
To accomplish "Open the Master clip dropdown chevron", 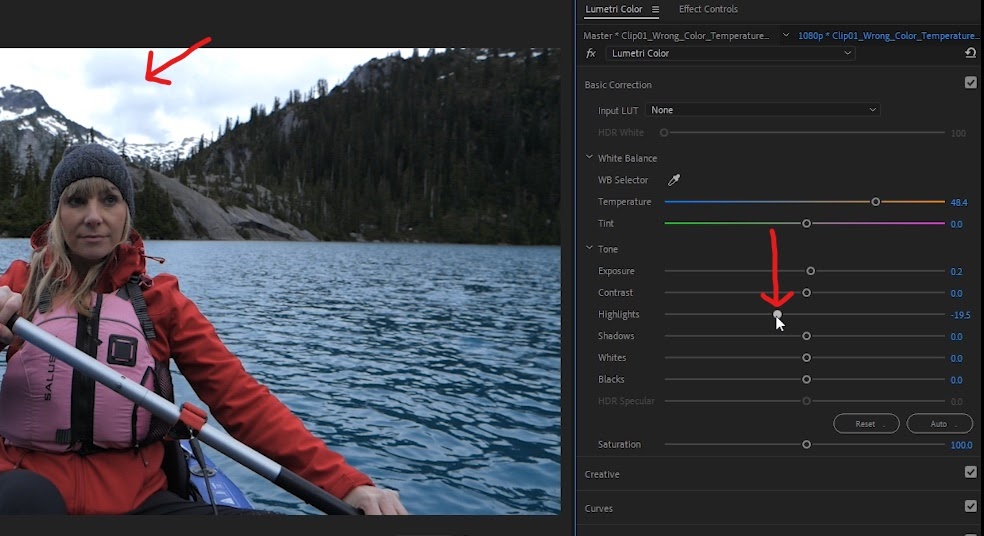I will [786, 36].
